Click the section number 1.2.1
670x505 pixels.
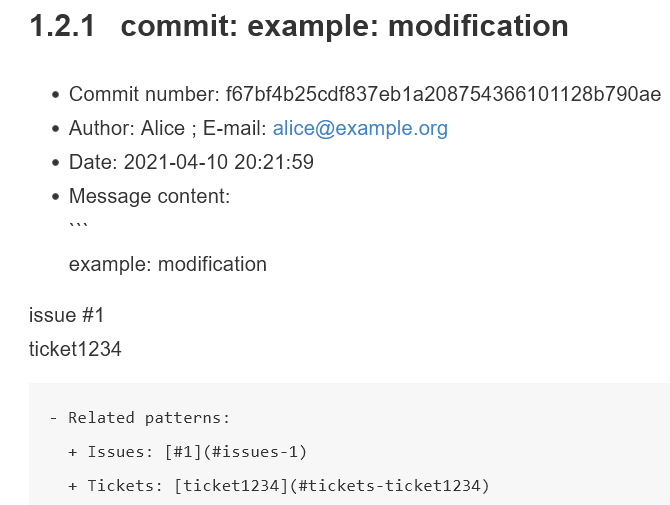(x=62, y=26)
